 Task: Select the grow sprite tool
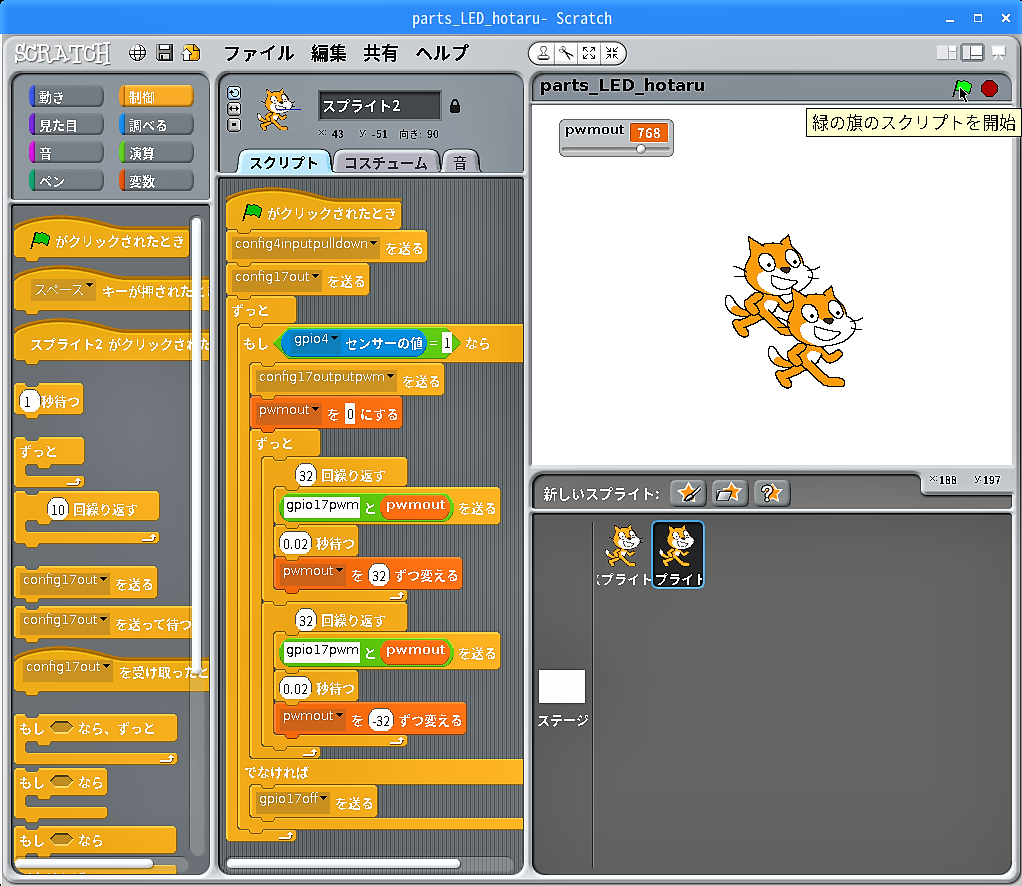point(589,53)
